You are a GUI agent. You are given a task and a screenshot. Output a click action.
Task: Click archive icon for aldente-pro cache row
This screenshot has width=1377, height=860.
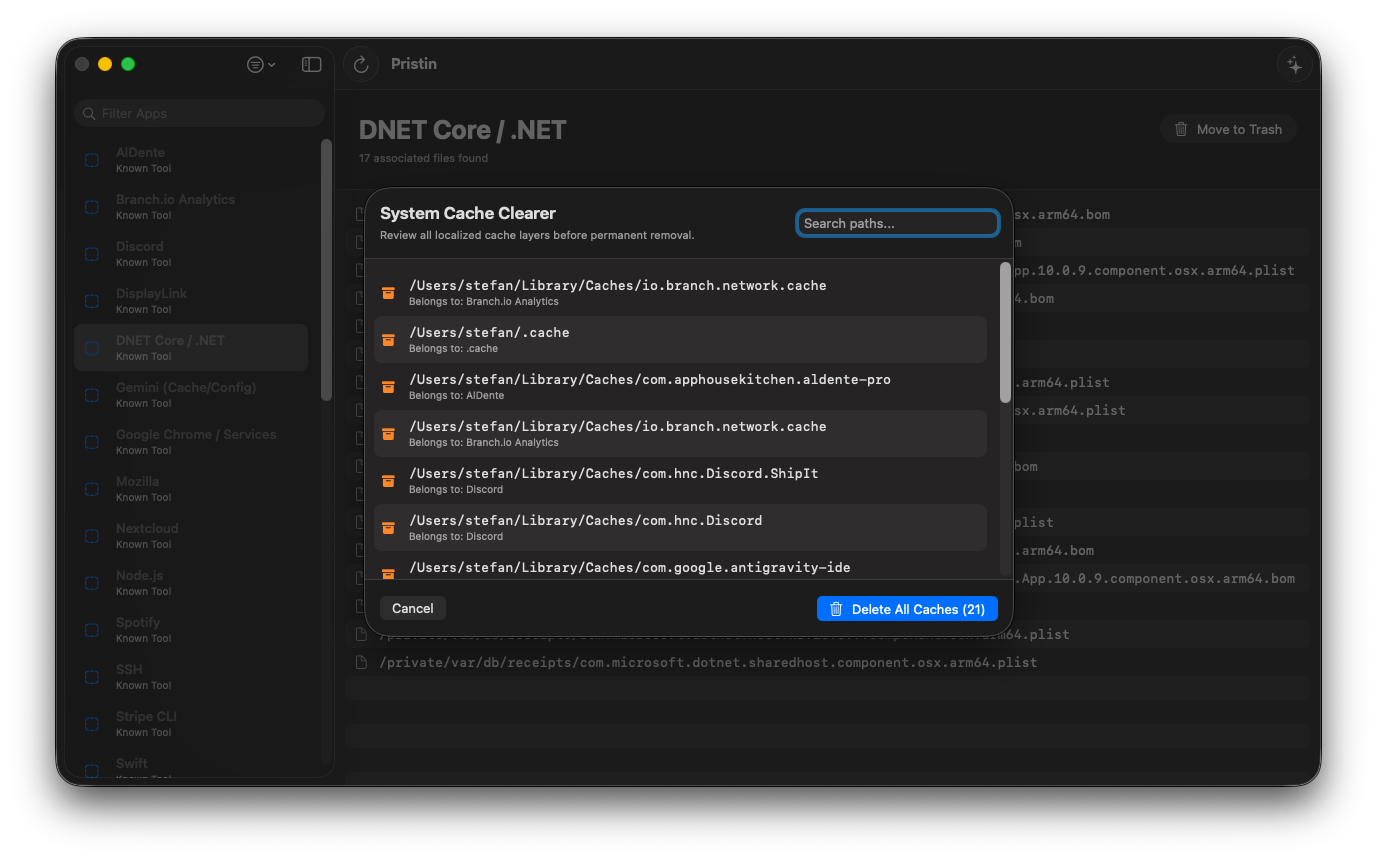[x=388, y=387]
